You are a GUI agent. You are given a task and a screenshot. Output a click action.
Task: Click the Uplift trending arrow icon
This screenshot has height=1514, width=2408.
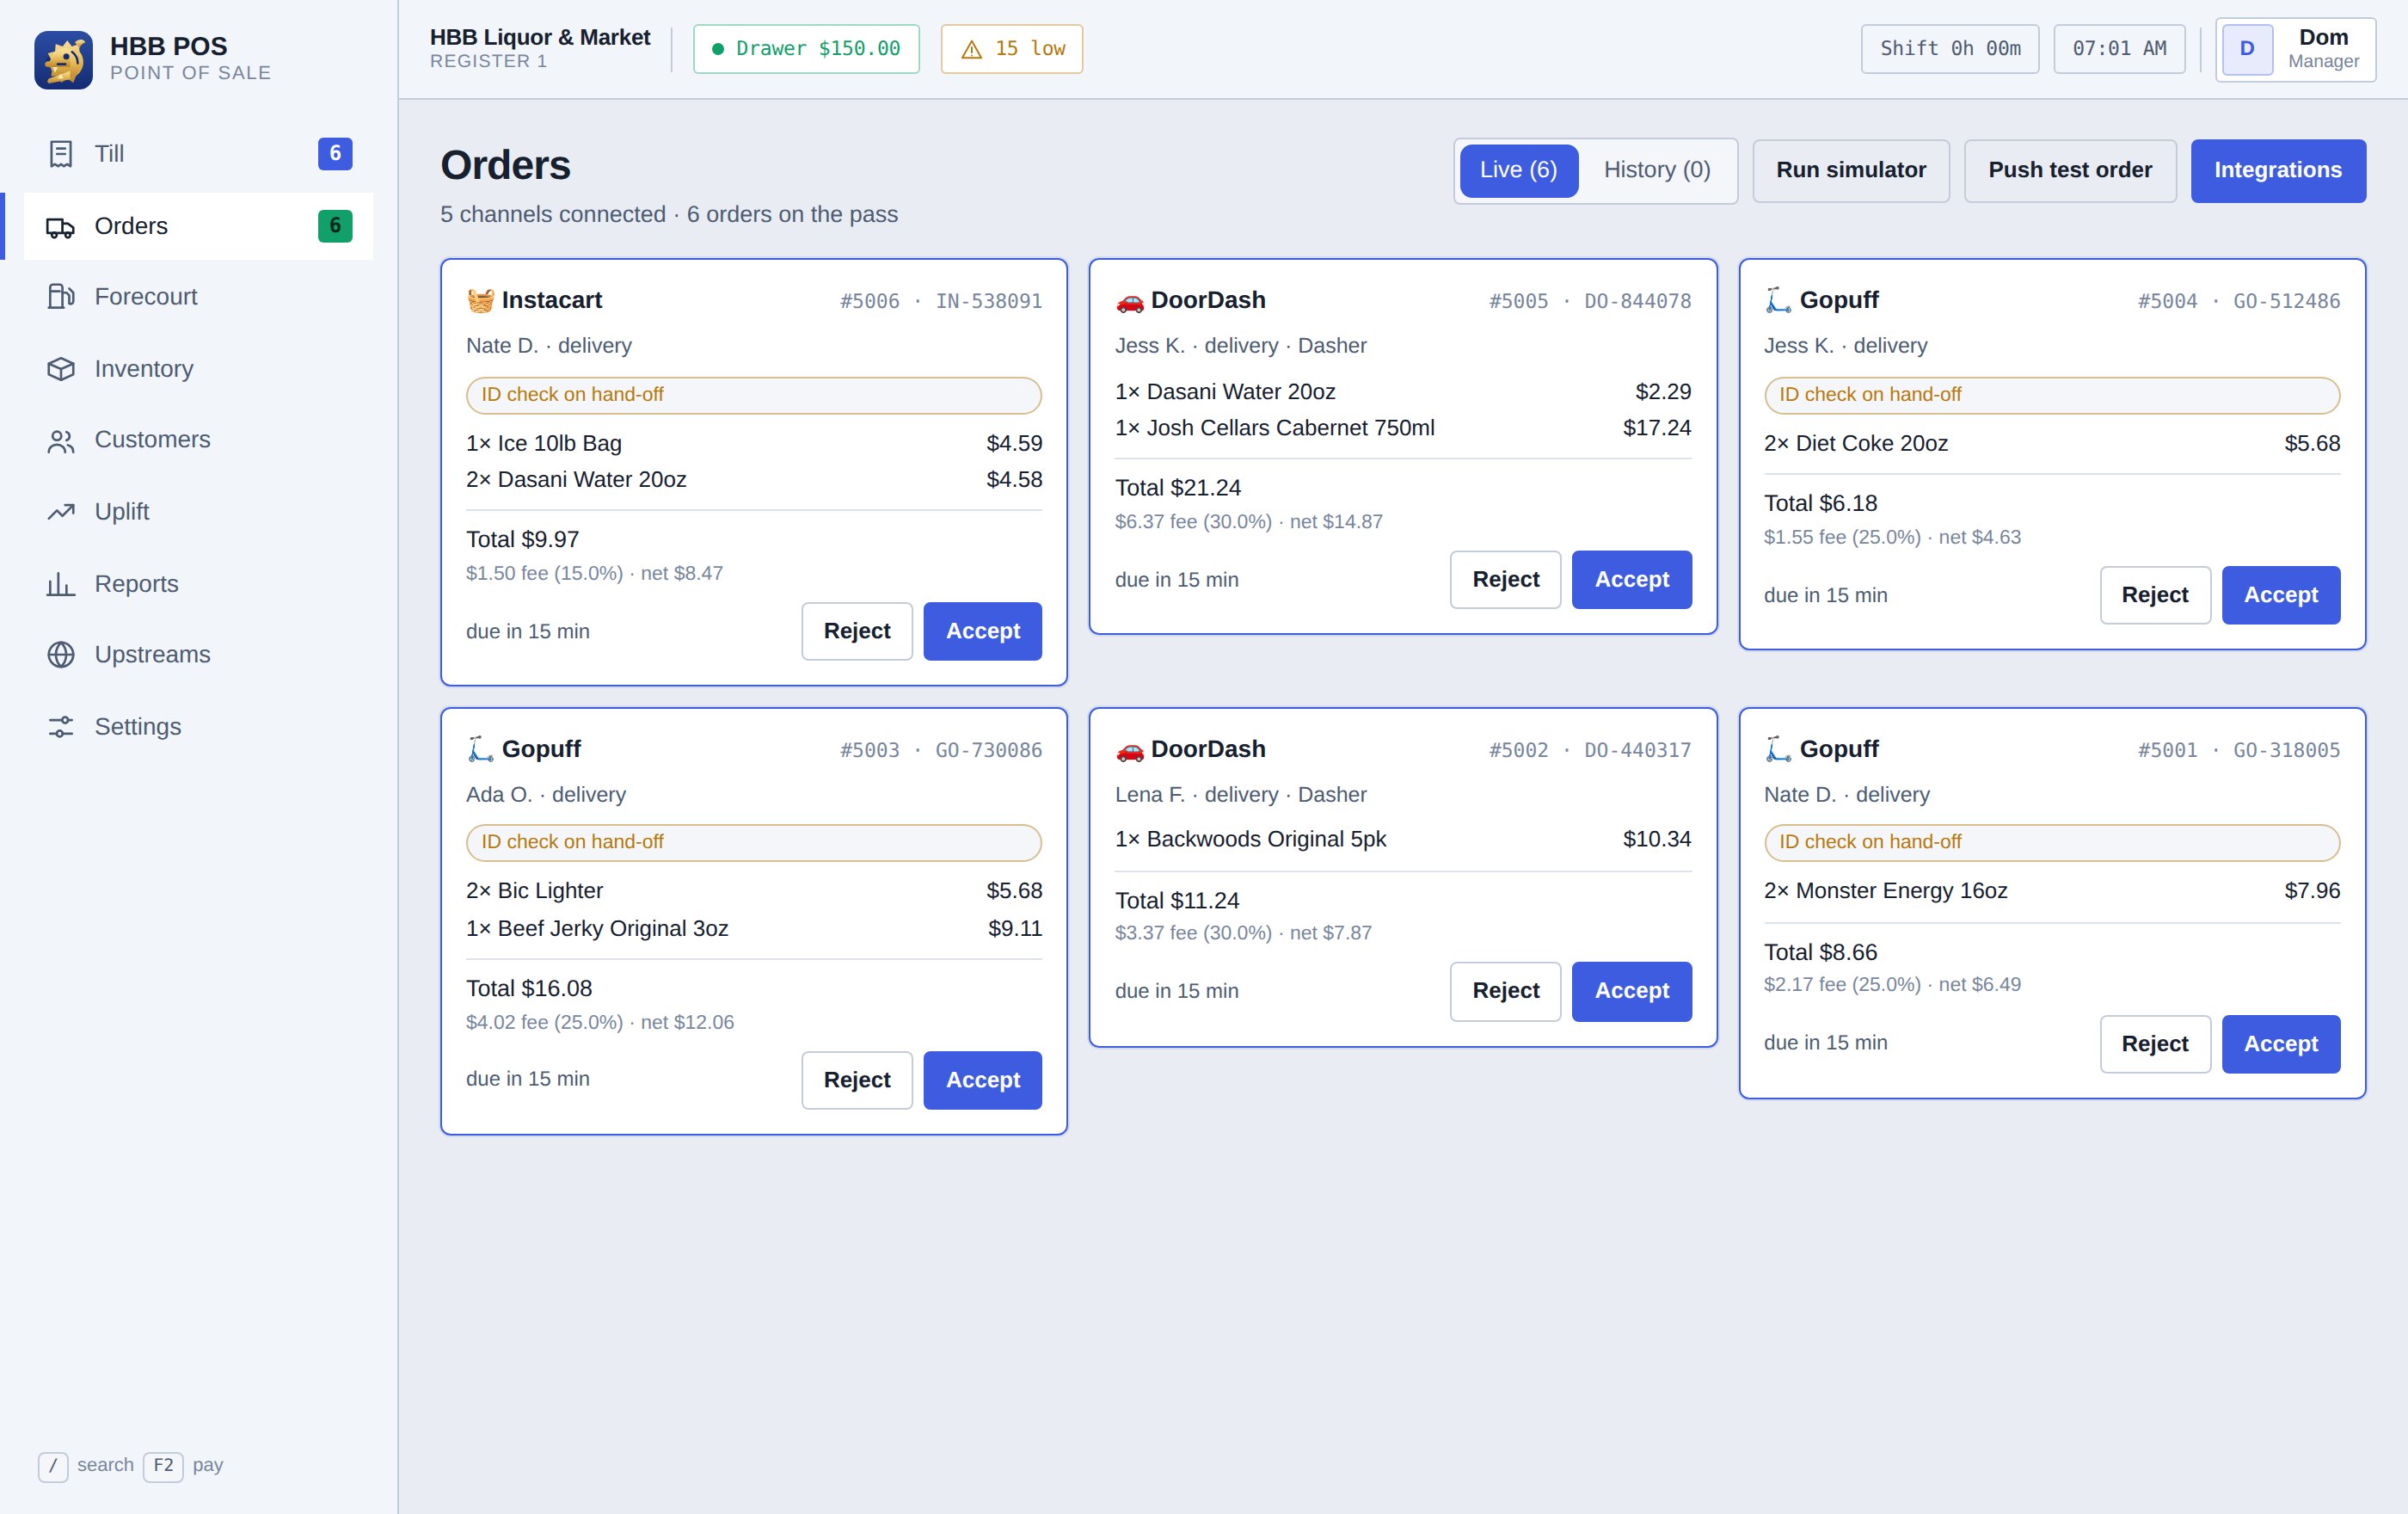(x=61, y=512)
